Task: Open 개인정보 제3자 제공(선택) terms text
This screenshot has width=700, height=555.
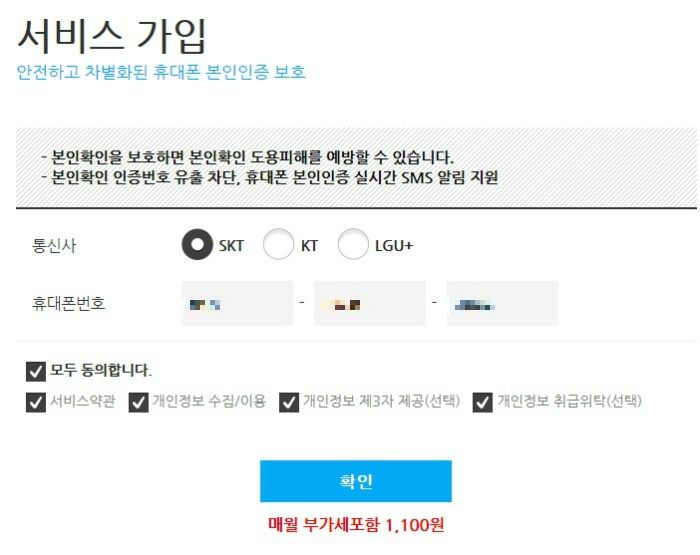Action: (x=382, y=401)
